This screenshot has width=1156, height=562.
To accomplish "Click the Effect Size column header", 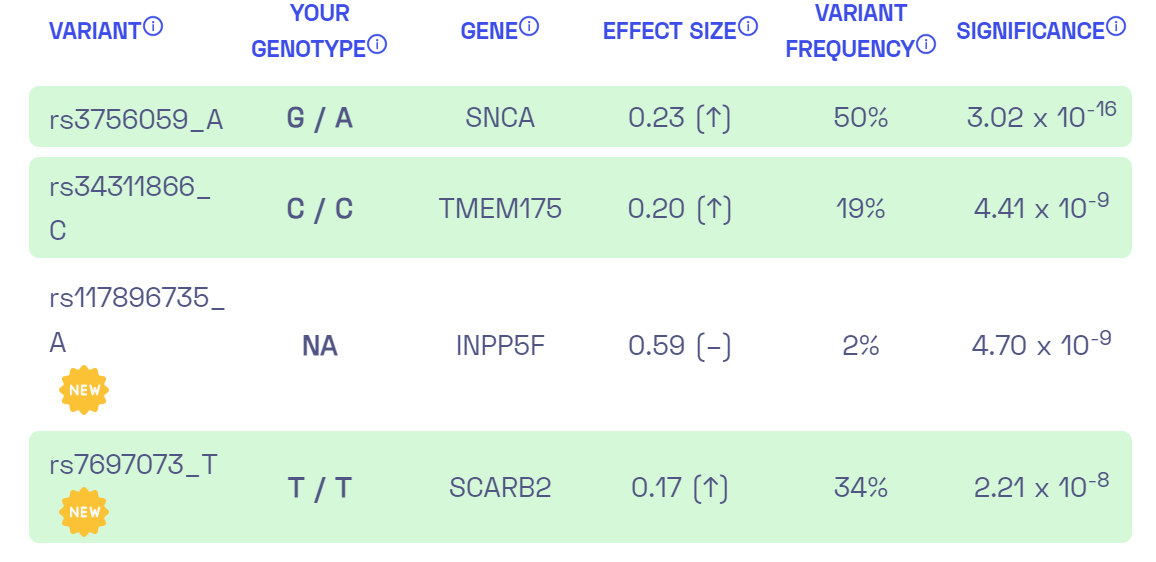I will [x=669, y=31].
